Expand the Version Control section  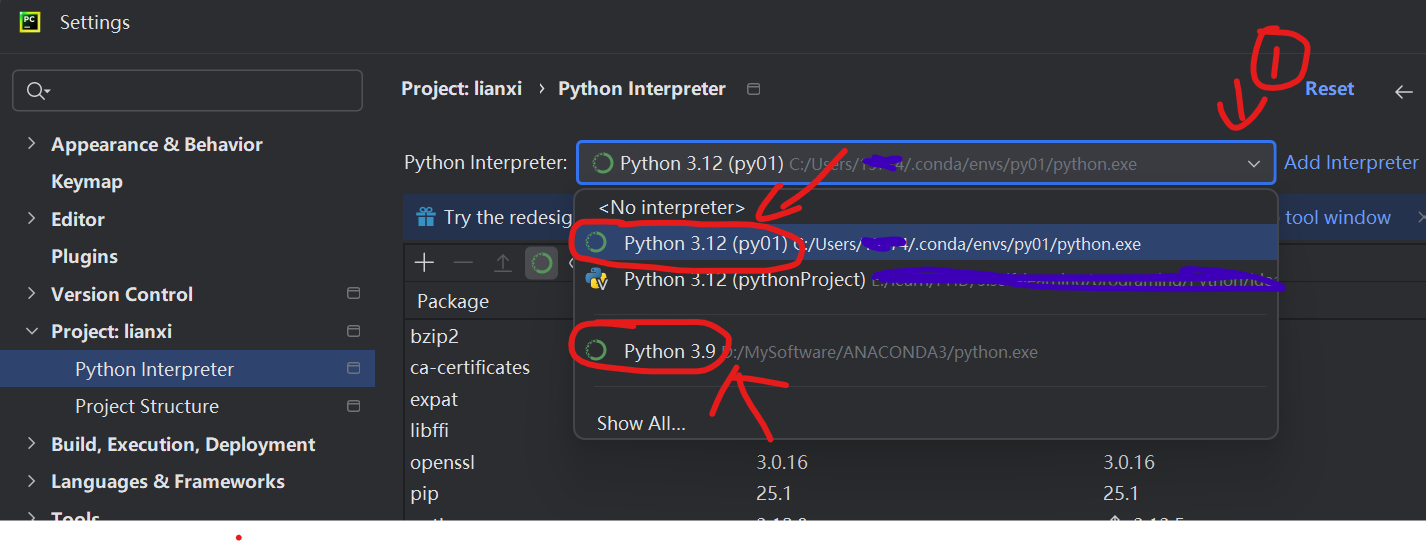click(32, 294)
